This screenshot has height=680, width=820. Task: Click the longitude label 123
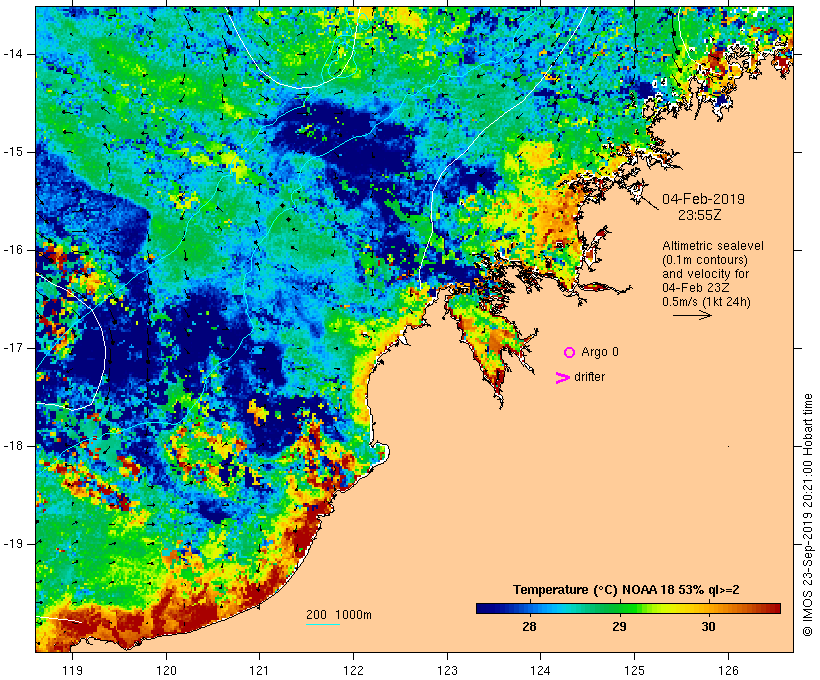point(447,670)
